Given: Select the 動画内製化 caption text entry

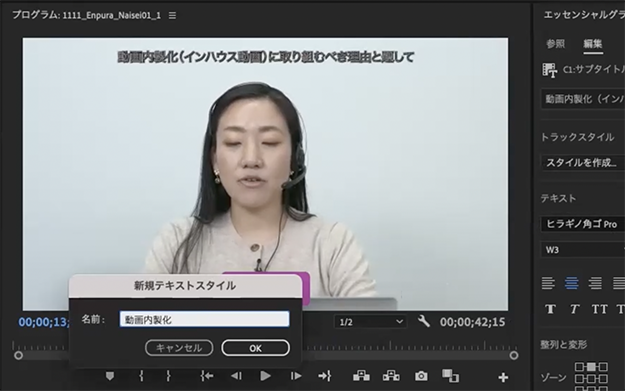Looking at the screenshot, I should (583, 99).
